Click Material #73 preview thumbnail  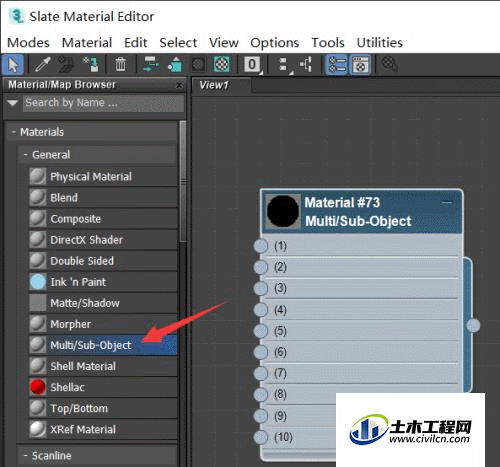pos(283,212)
